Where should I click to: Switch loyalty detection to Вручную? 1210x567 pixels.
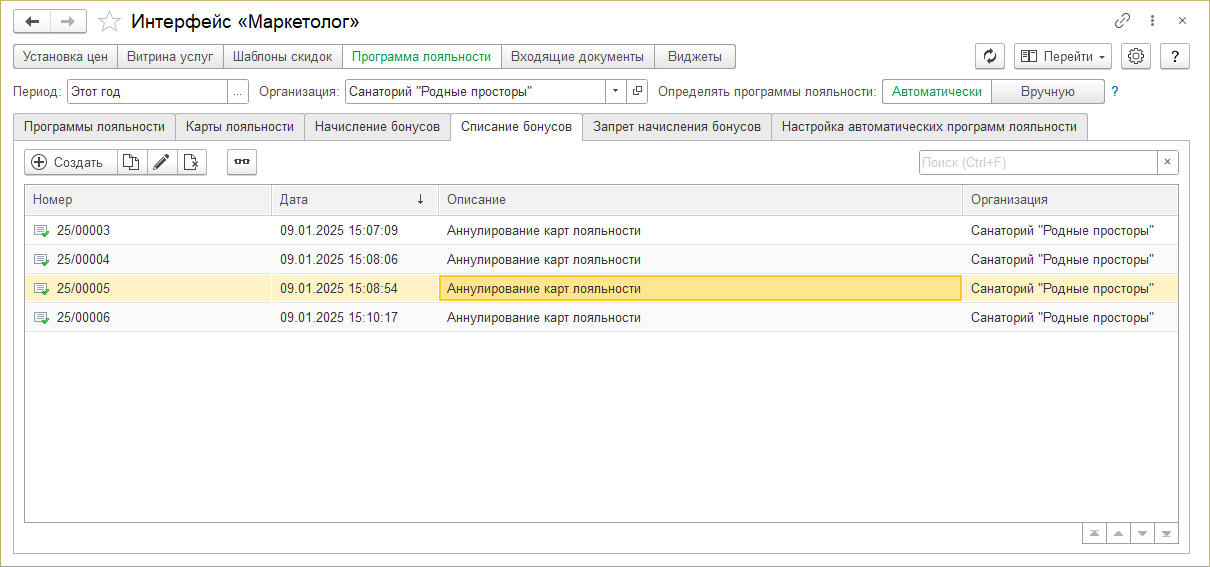coord(1047,92)
